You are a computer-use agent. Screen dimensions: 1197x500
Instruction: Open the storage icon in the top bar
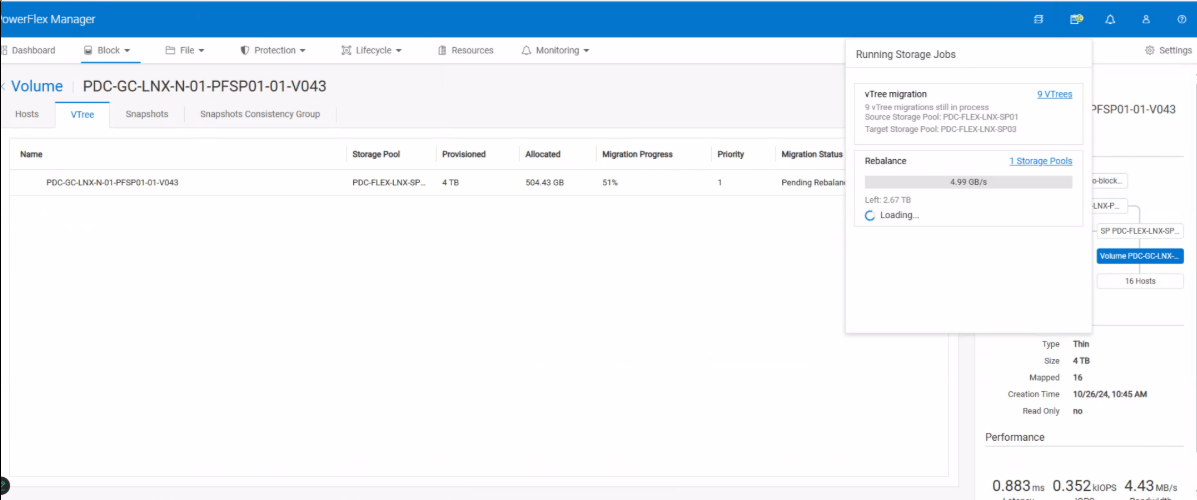click(1038, 20)
